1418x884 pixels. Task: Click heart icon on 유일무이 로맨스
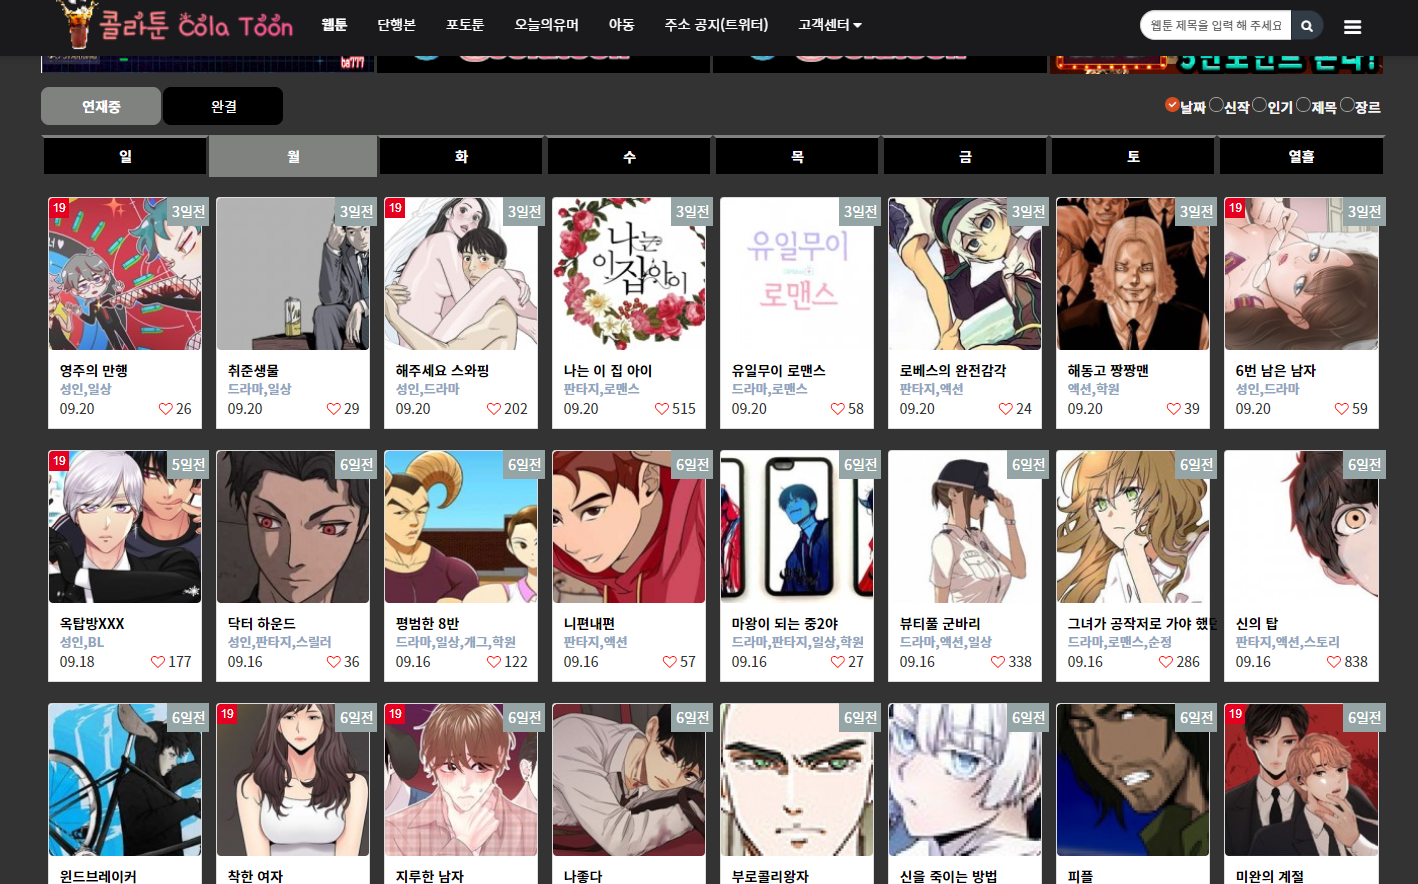[x=838, y=409]
